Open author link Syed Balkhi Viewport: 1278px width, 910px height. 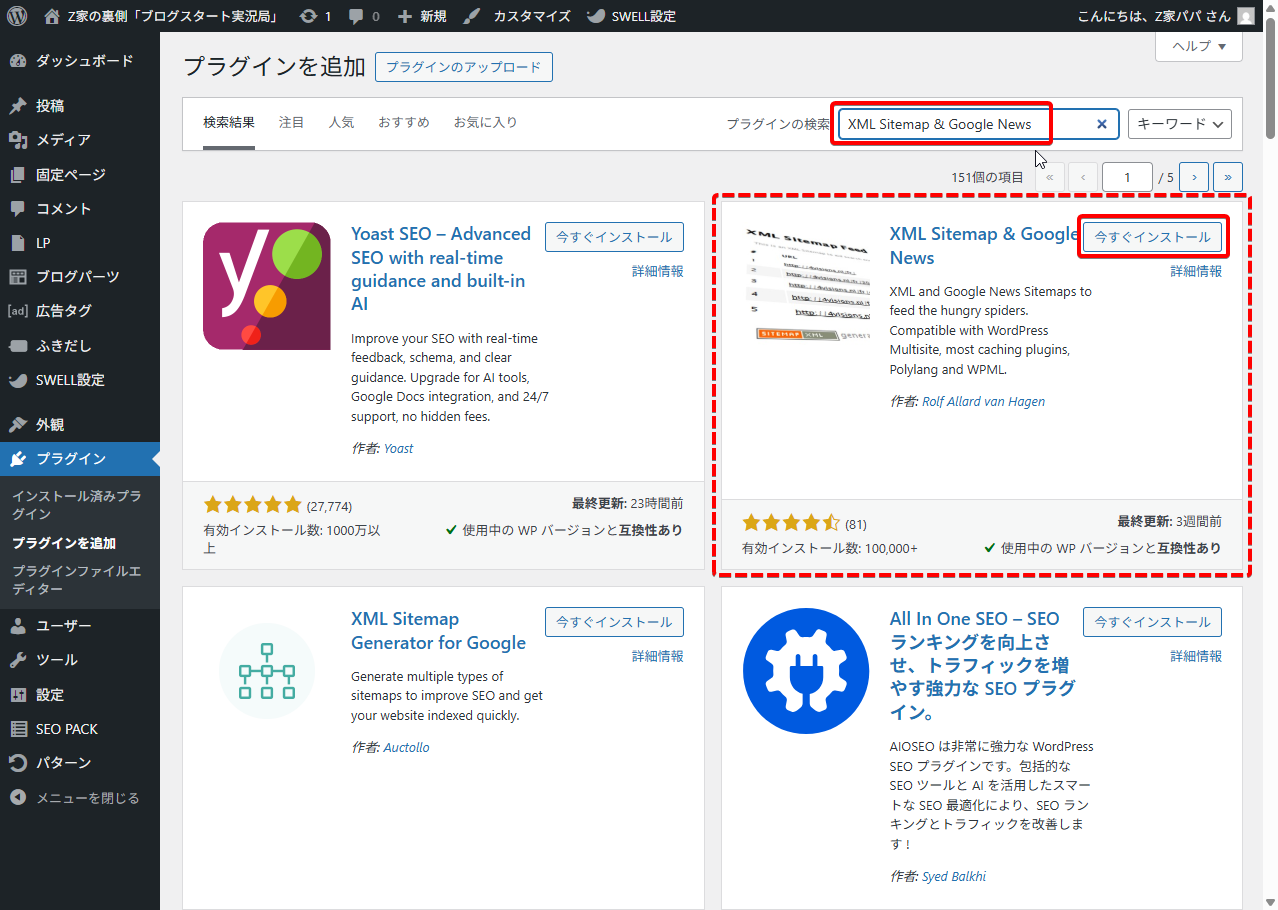[x=954, y=876]
